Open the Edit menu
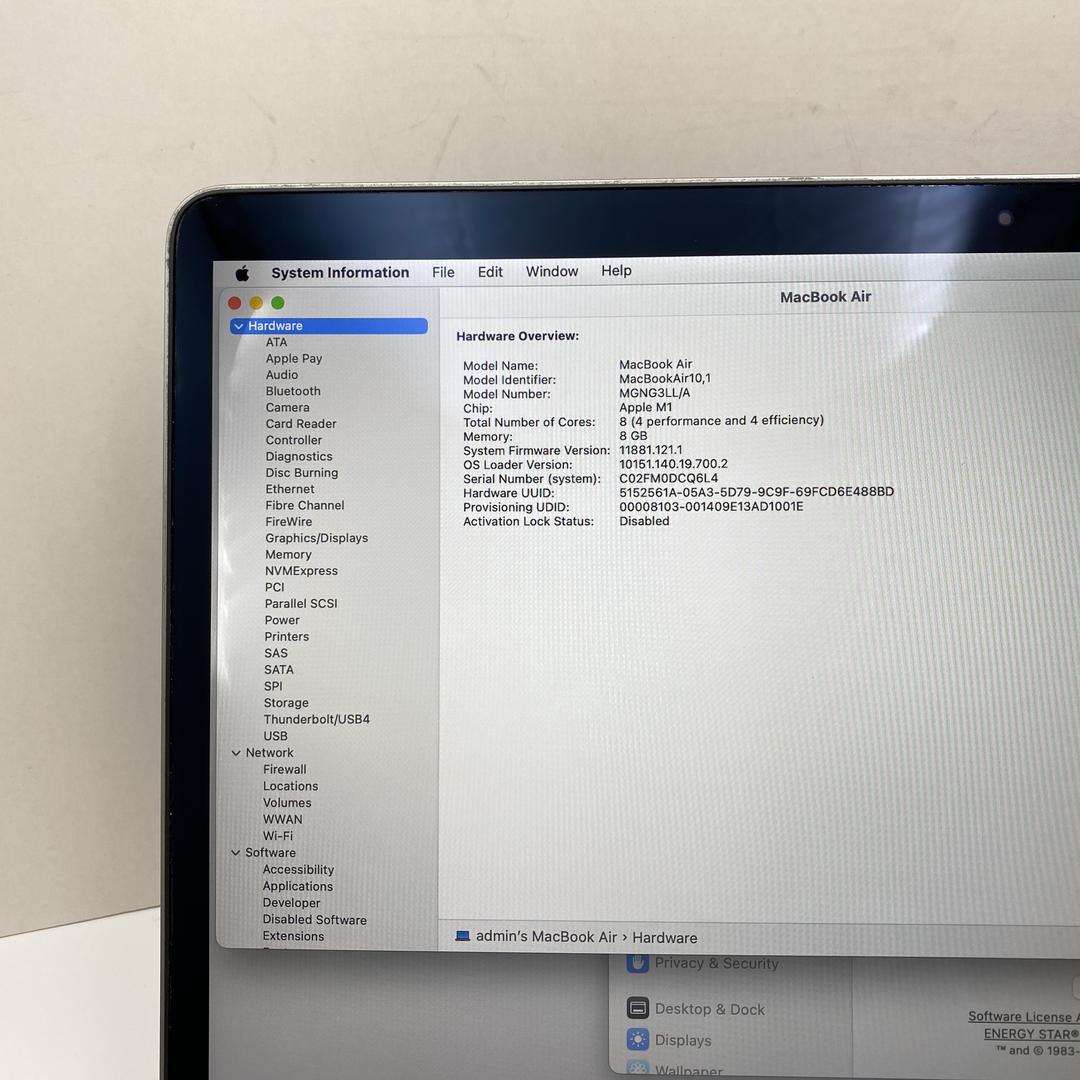1080x1080 pixels. pos(490,272)
